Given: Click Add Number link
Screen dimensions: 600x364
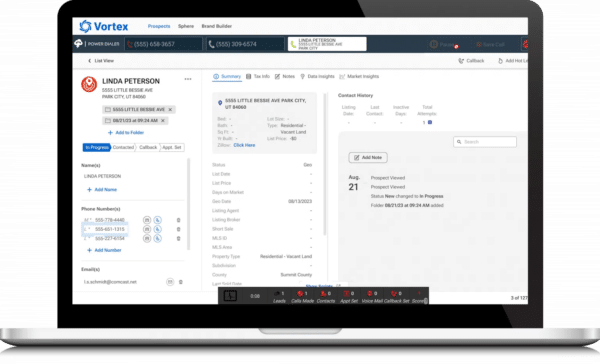Looking at the screenshot, I should (104, 250).
